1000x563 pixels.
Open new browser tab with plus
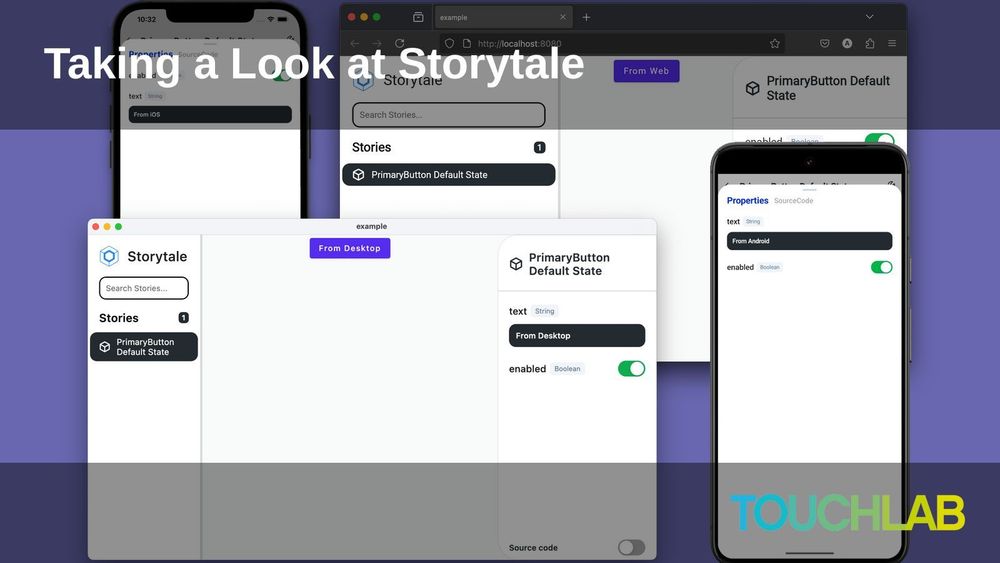tap(586, 17)
